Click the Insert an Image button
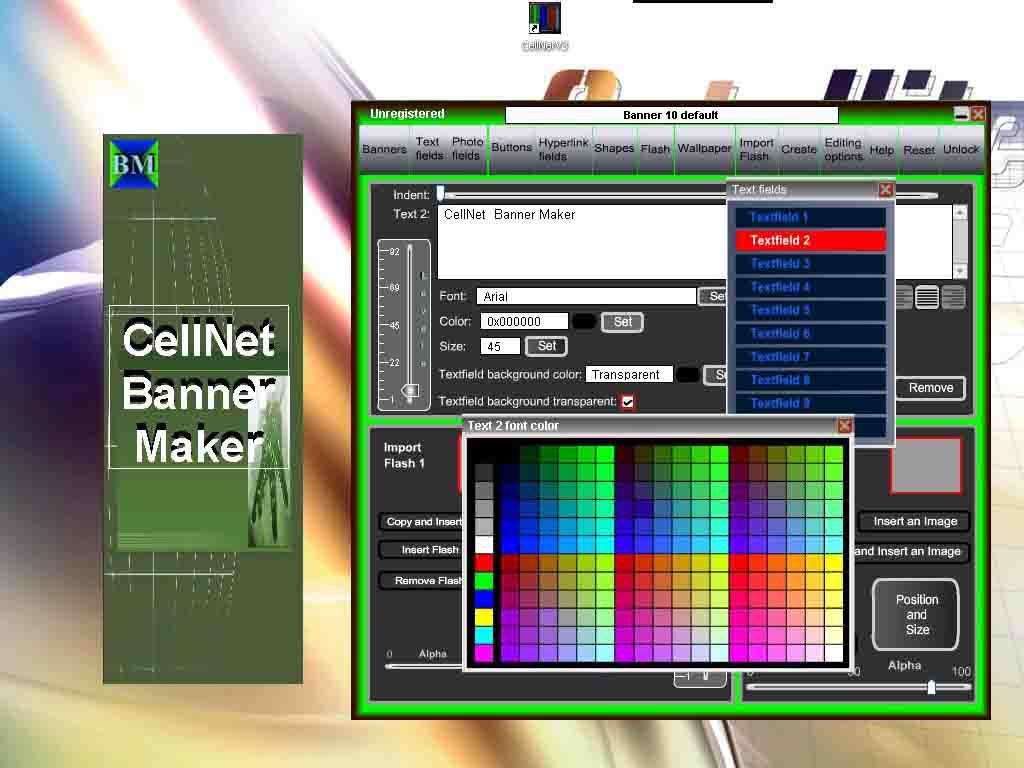 [x=914, y=521]
